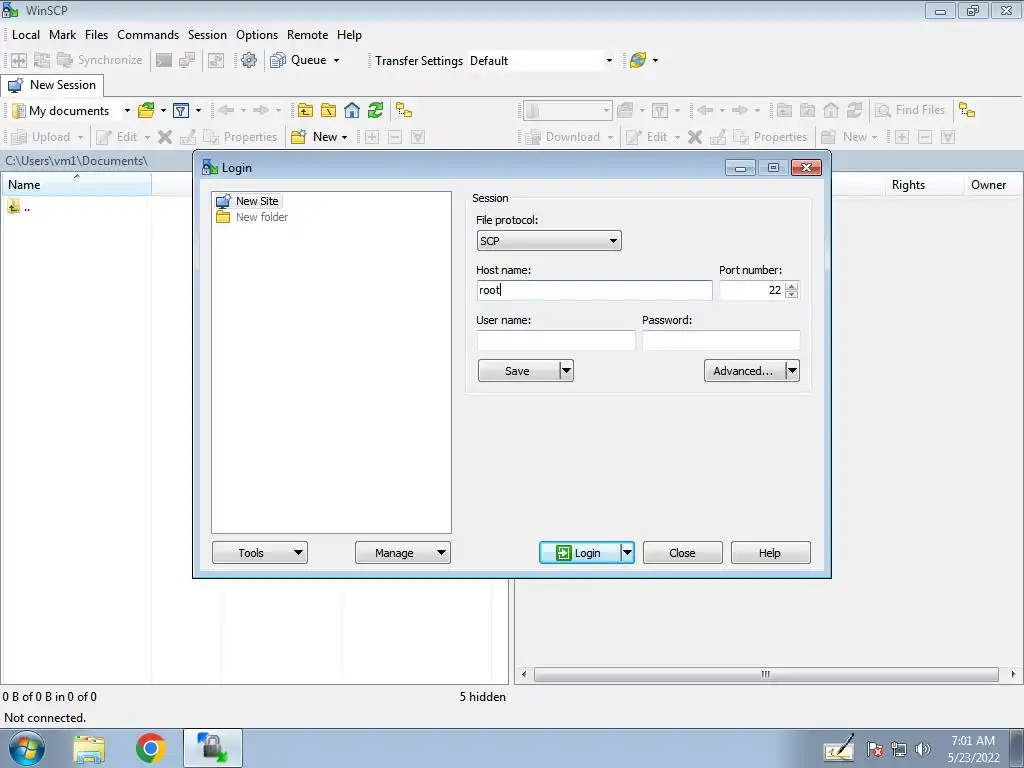
Task: Expand the Advanced button dropdown arrow
Action: click(x=792, y=371)
